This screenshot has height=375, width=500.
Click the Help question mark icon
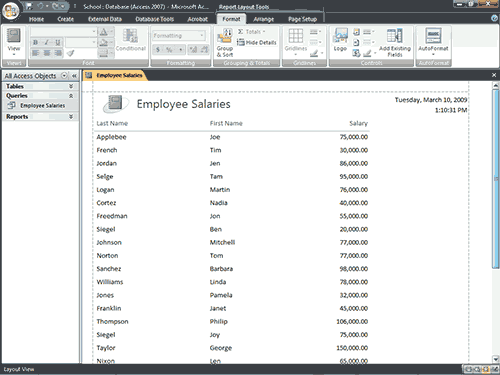tap(494, 18)
